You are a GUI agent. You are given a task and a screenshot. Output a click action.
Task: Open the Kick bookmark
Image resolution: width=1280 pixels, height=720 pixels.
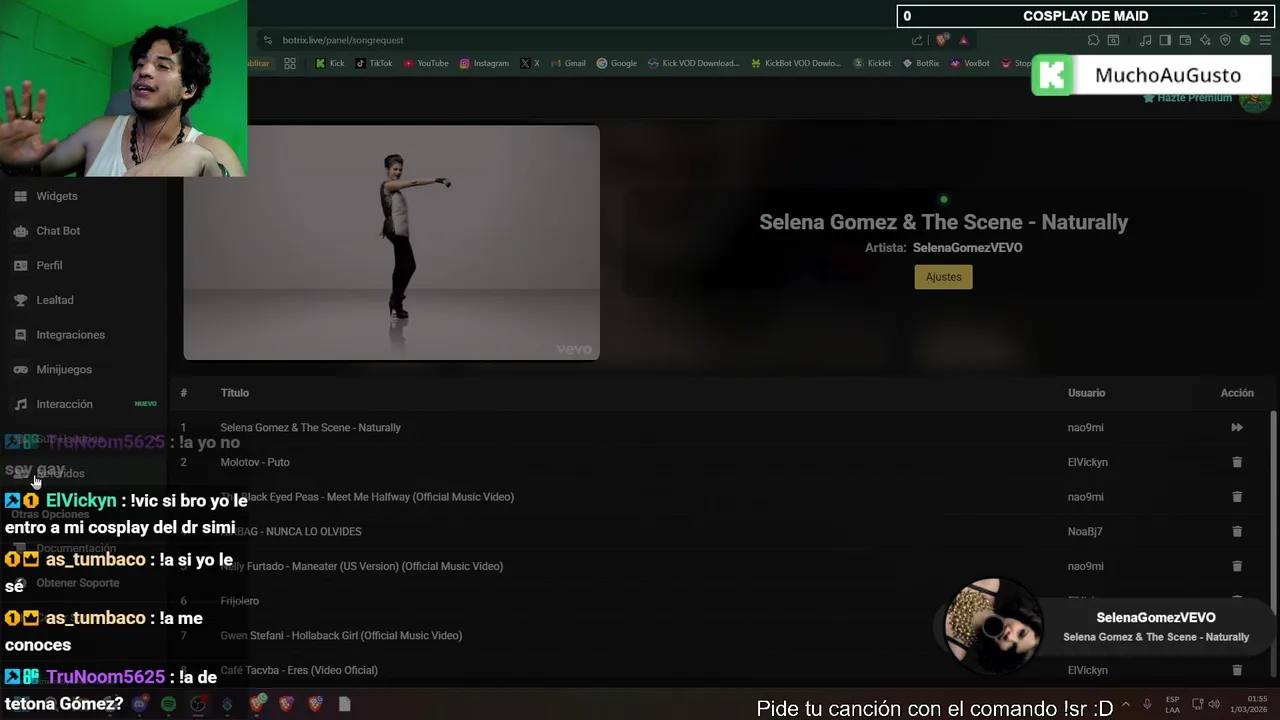(x=329, y=63)
